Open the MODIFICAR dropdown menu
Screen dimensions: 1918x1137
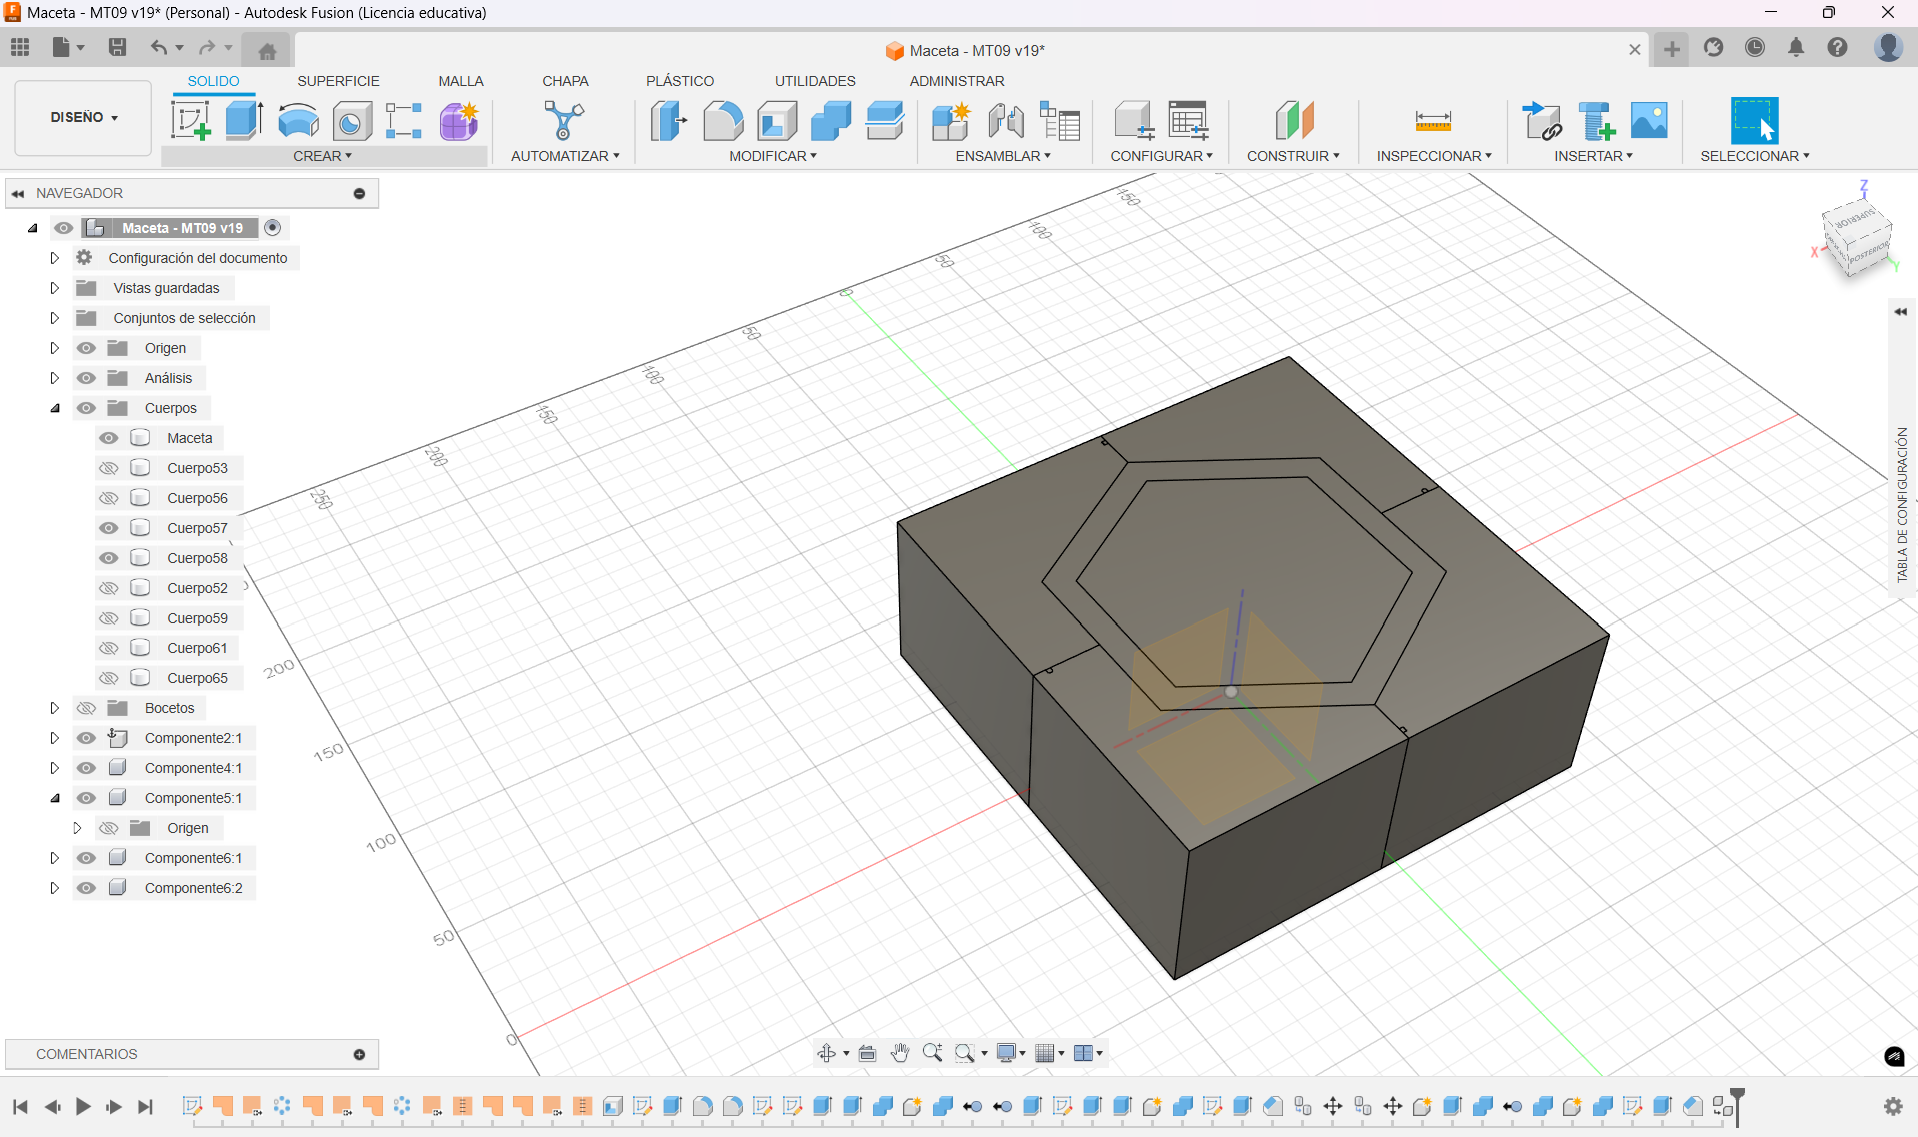773,156
